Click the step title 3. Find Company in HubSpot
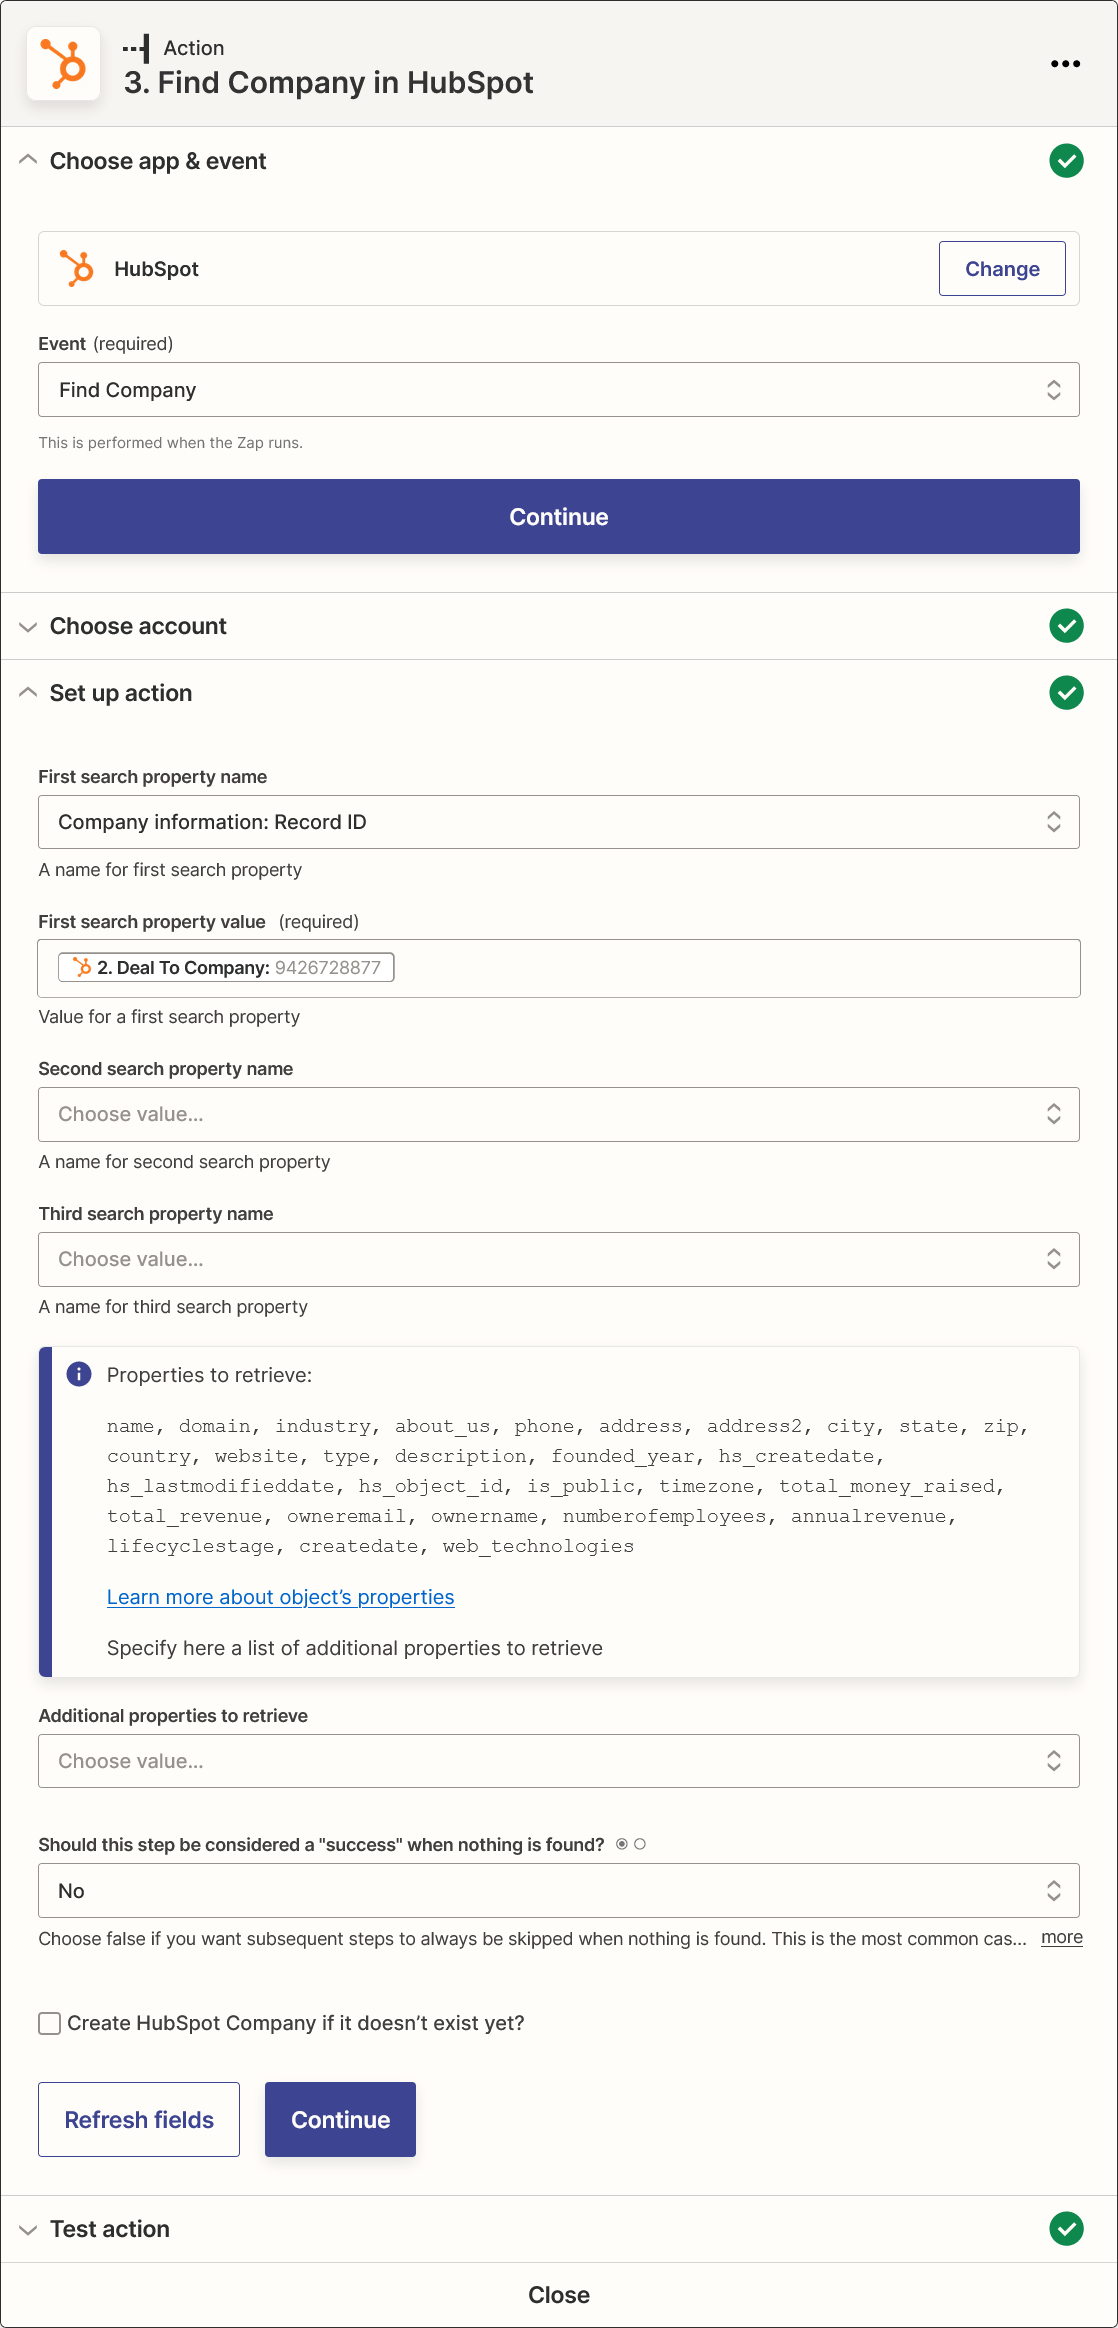 tap(329, 82)
